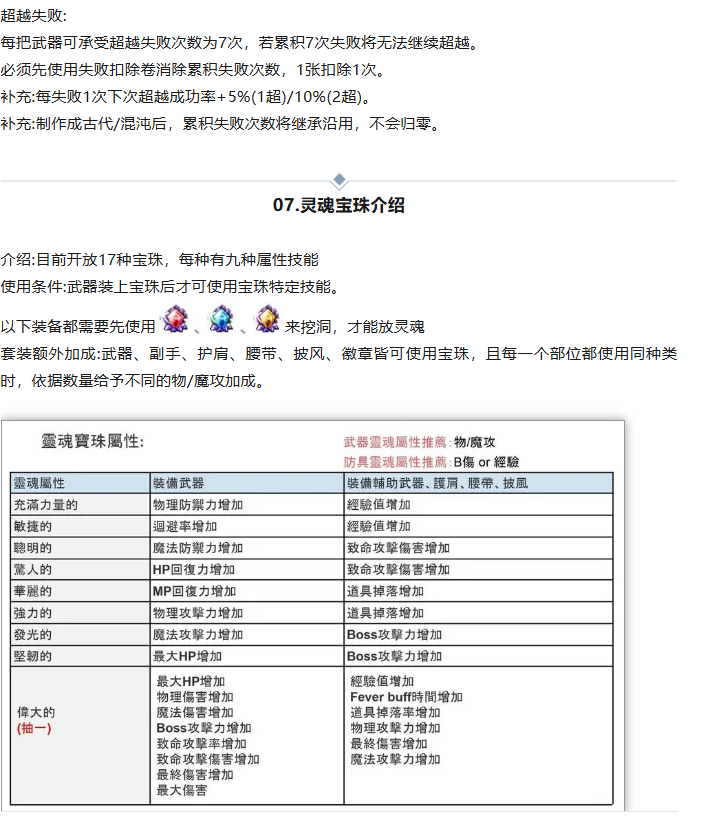Click the line starting "补充:制作成古代/混沌后"

tap(221, 124)
